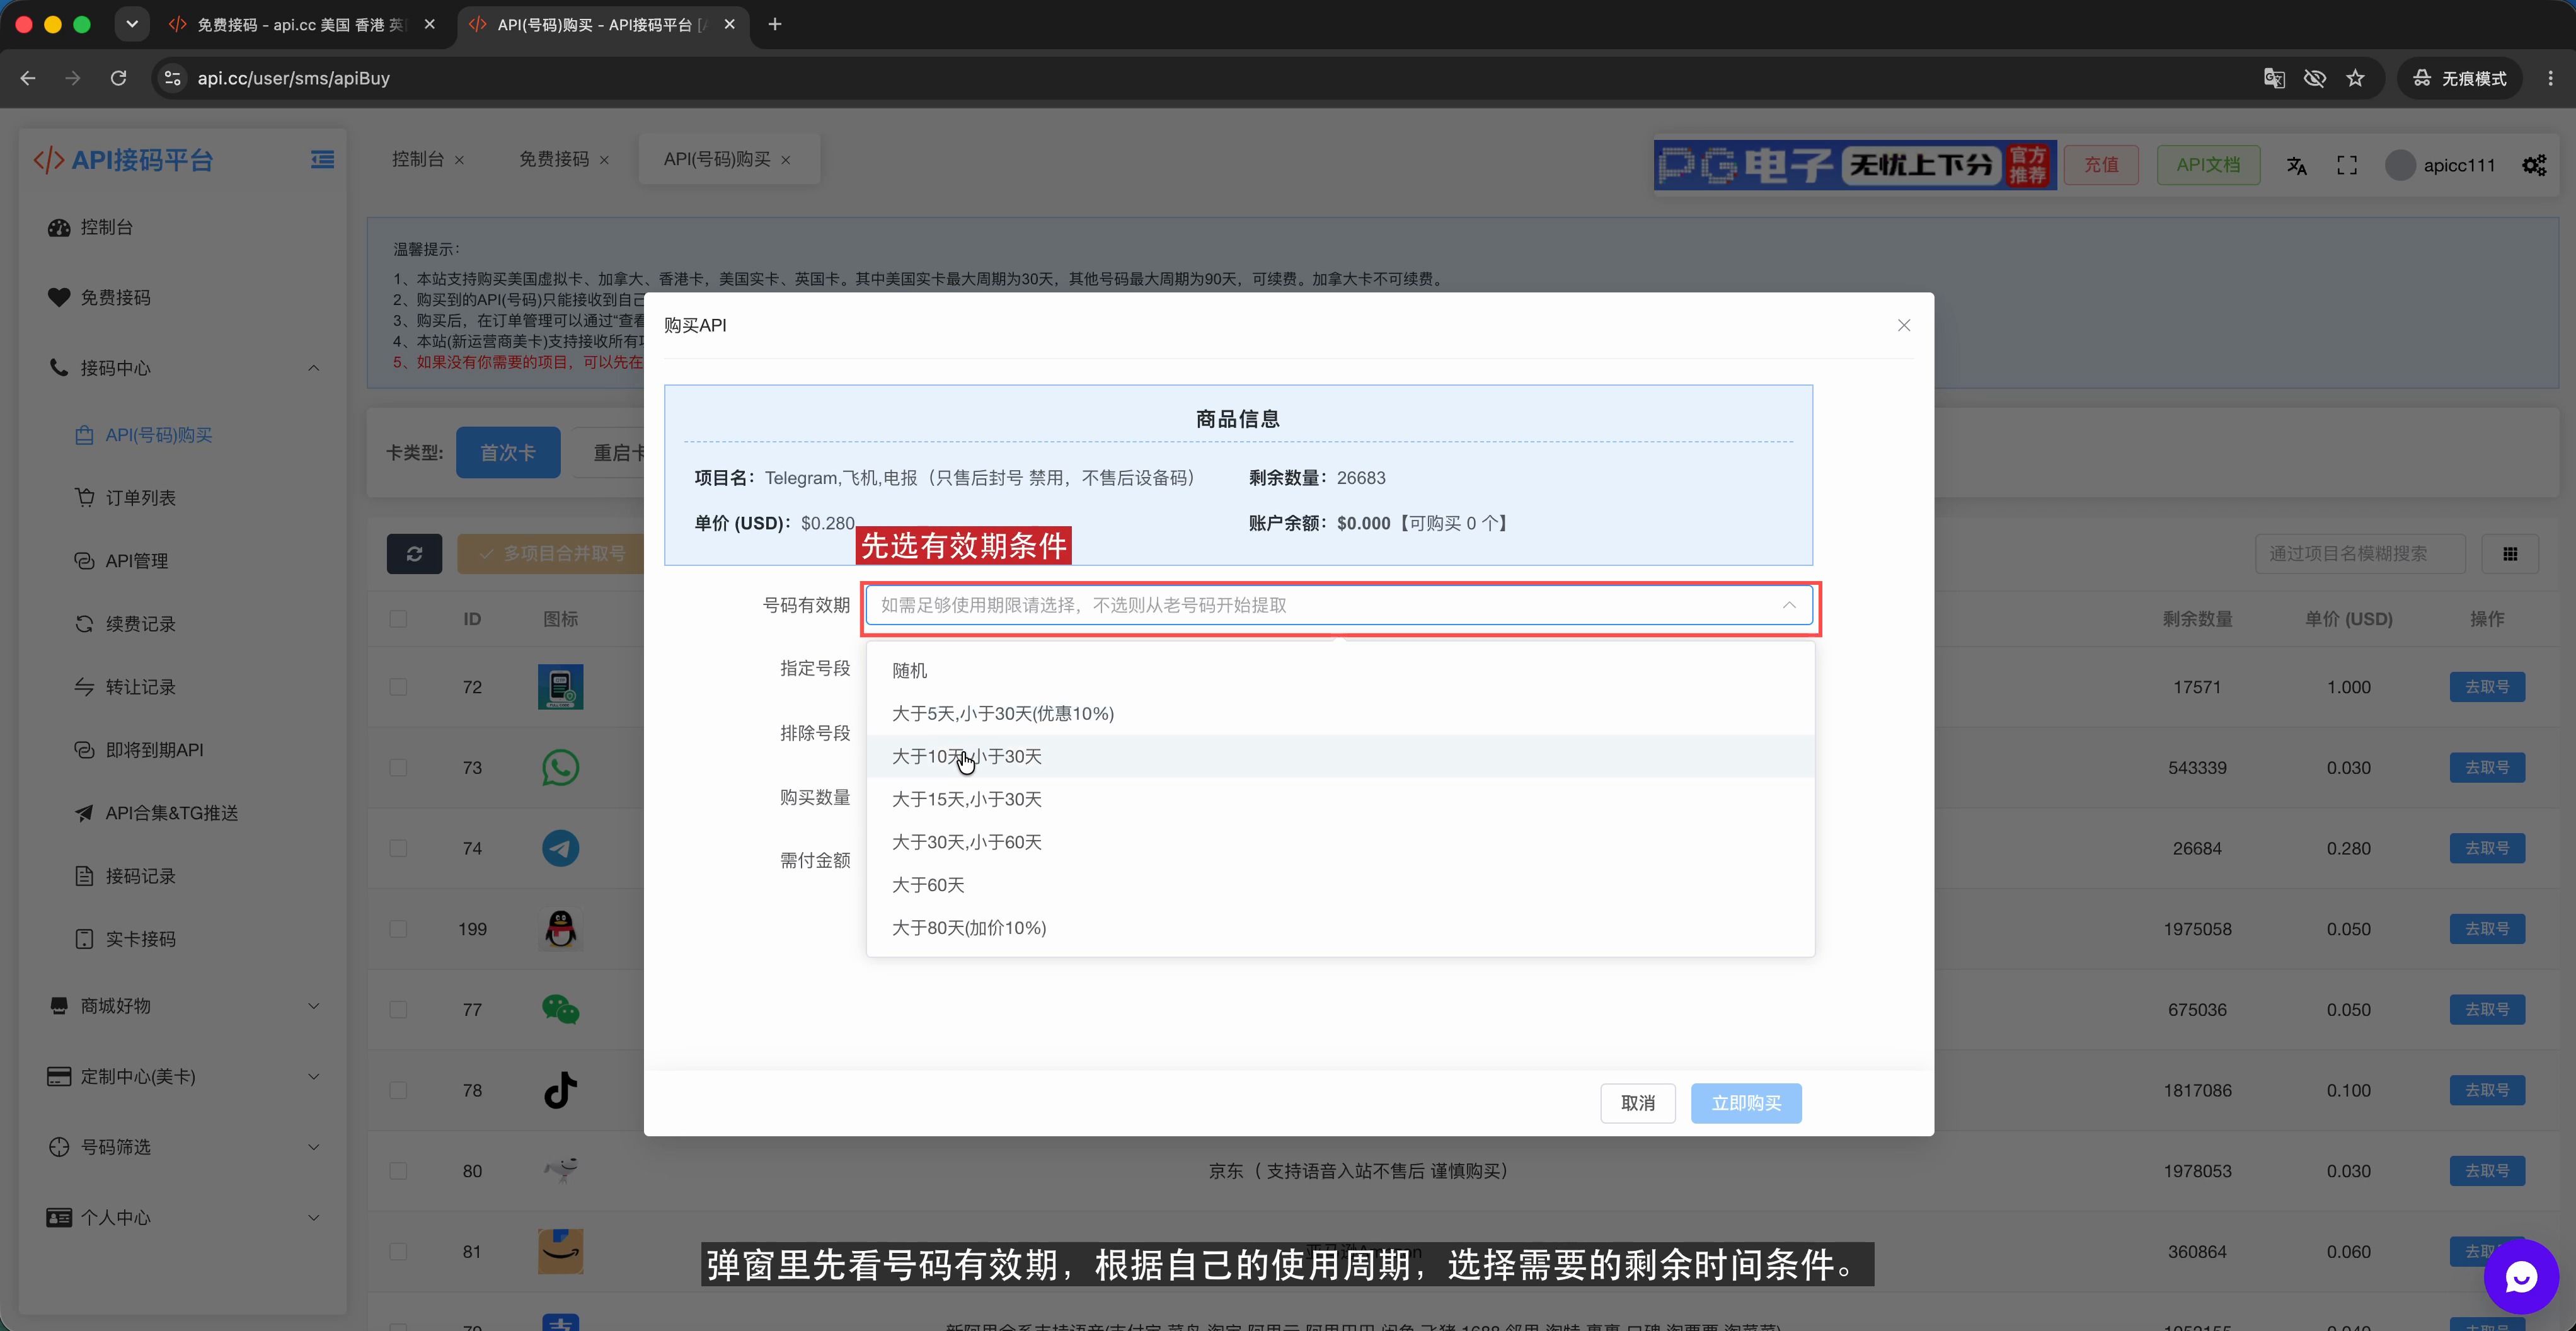Tick the checkbox for row ID 73
Image resolution: width=2576 pixels, height=1331 pixels.
point(398,767)
